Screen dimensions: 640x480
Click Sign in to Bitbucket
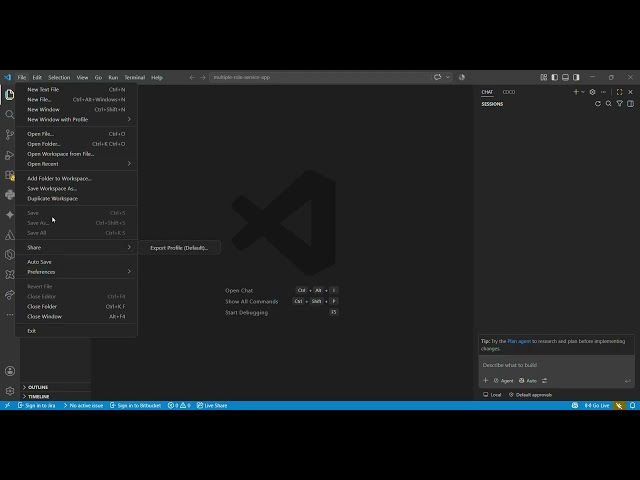135,405
